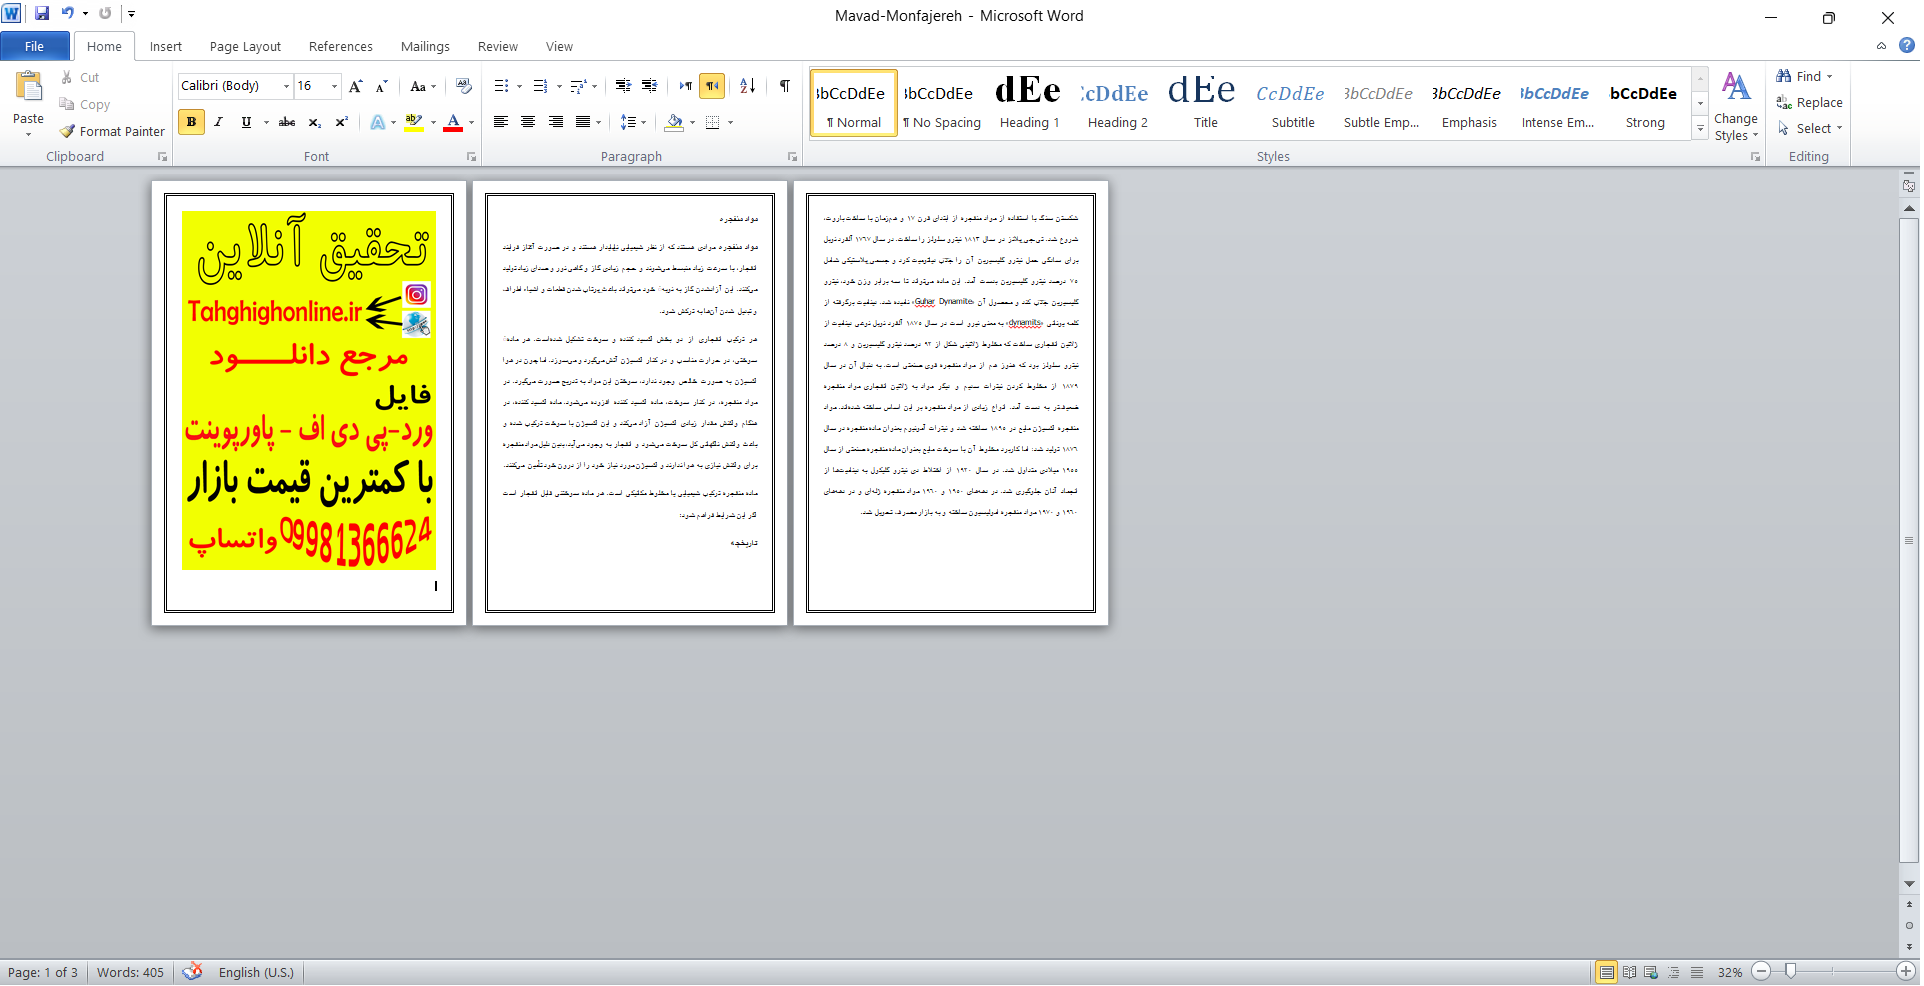Screen dimensions: 1924x986
Task: Switch to Full Screen Reading view
Action: [x=1629, y=972]
